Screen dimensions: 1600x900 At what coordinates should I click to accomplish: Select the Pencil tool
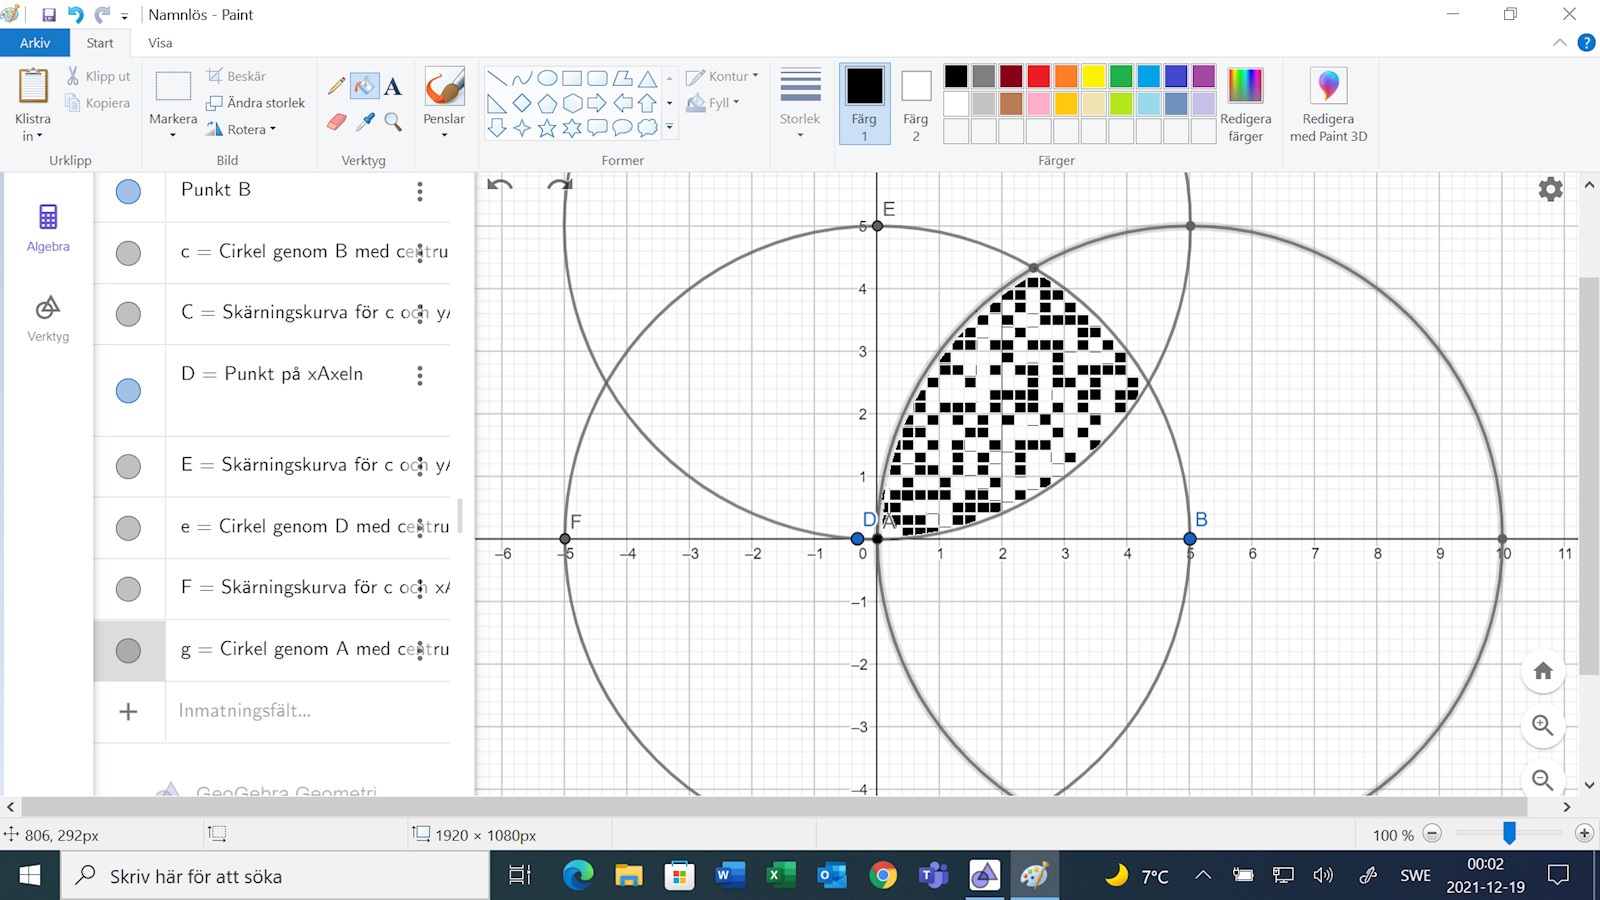(337, 87)
